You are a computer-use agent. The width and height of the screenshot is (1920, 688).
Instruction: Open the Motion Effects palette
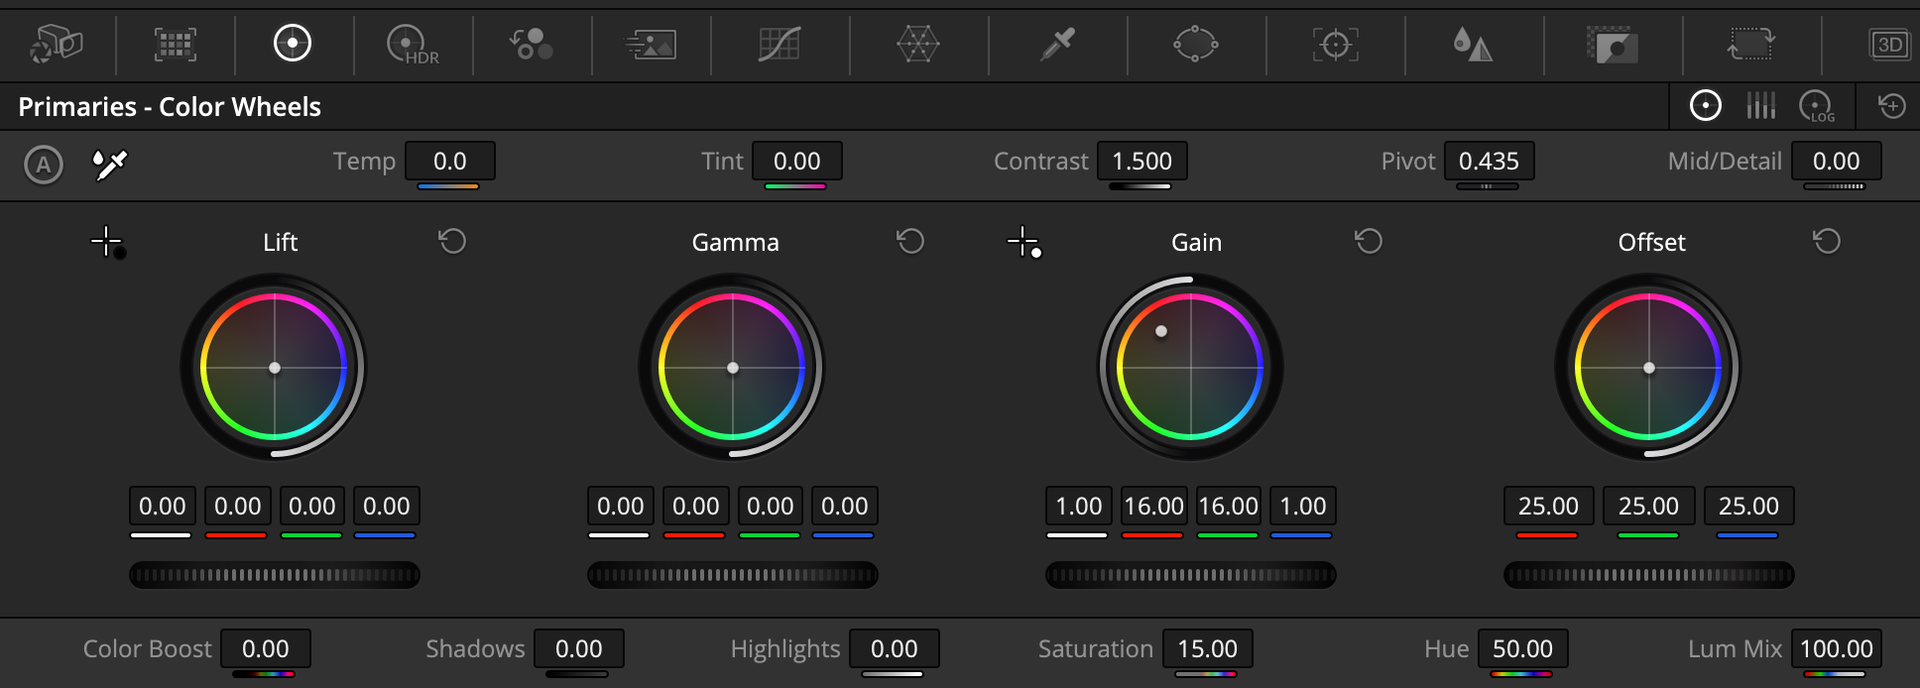coord(651,44)
